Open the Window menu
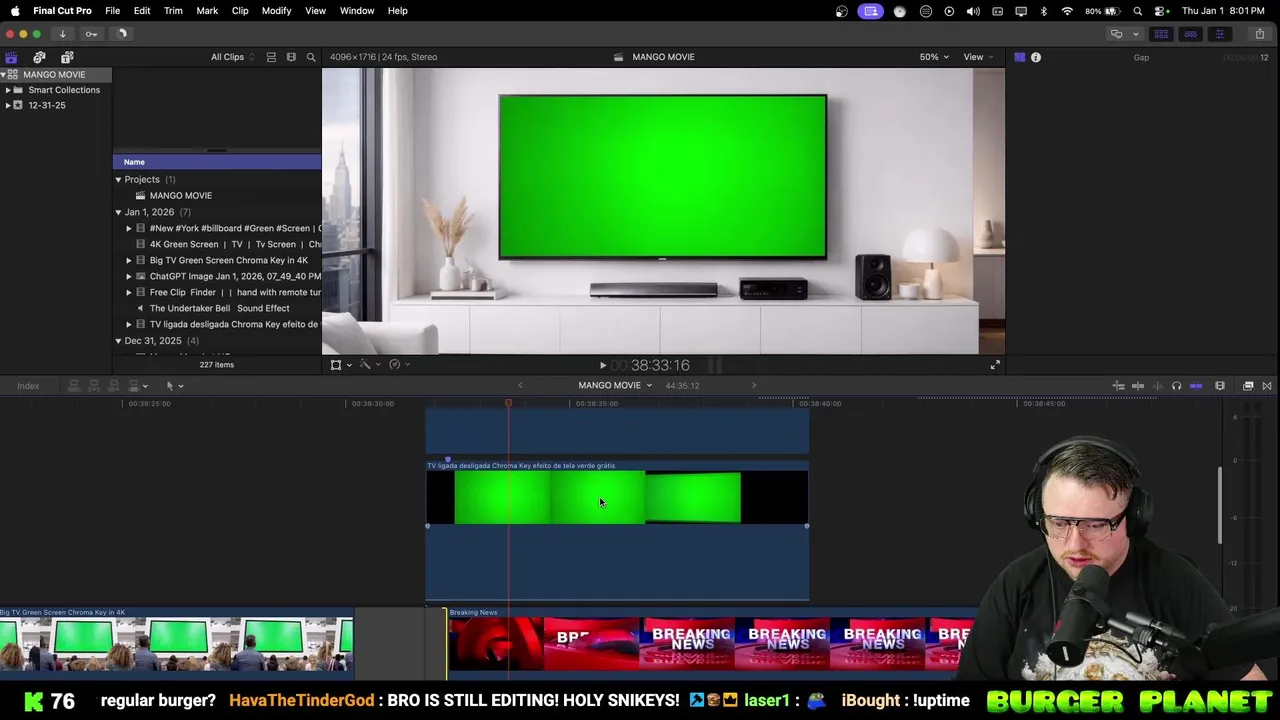 point(357,11)
